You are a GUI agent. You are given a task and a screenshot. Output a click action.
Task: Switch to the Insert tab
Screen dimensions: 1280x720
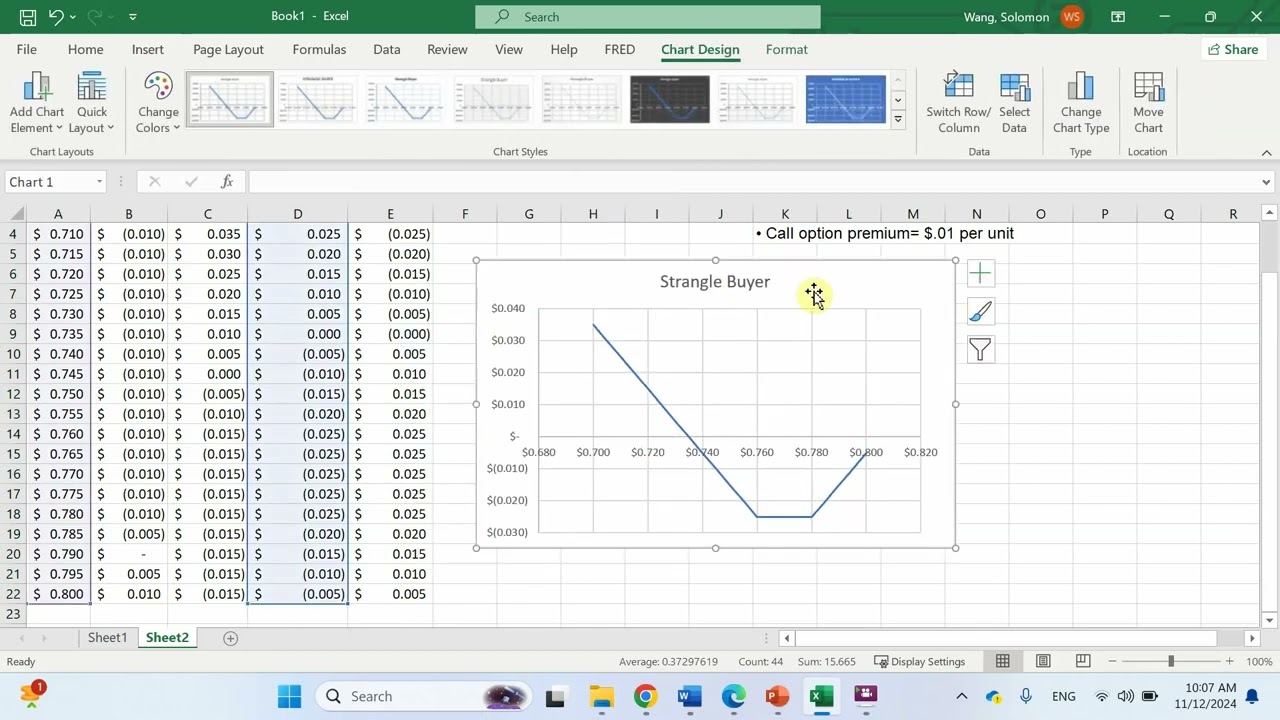(147, 49)
